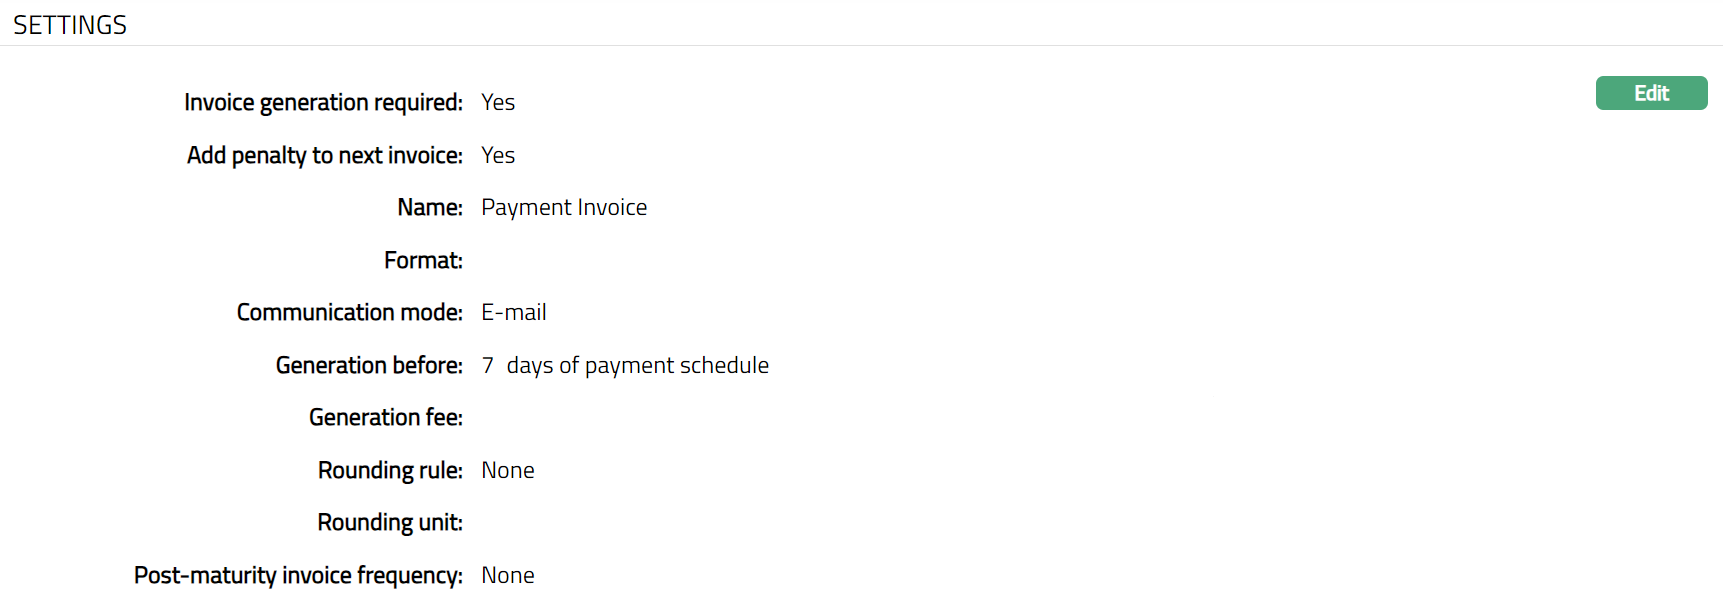Viewport: 1723px width, 613px height.
Task: Select the 'Communication mode' label
Action: 349,312
